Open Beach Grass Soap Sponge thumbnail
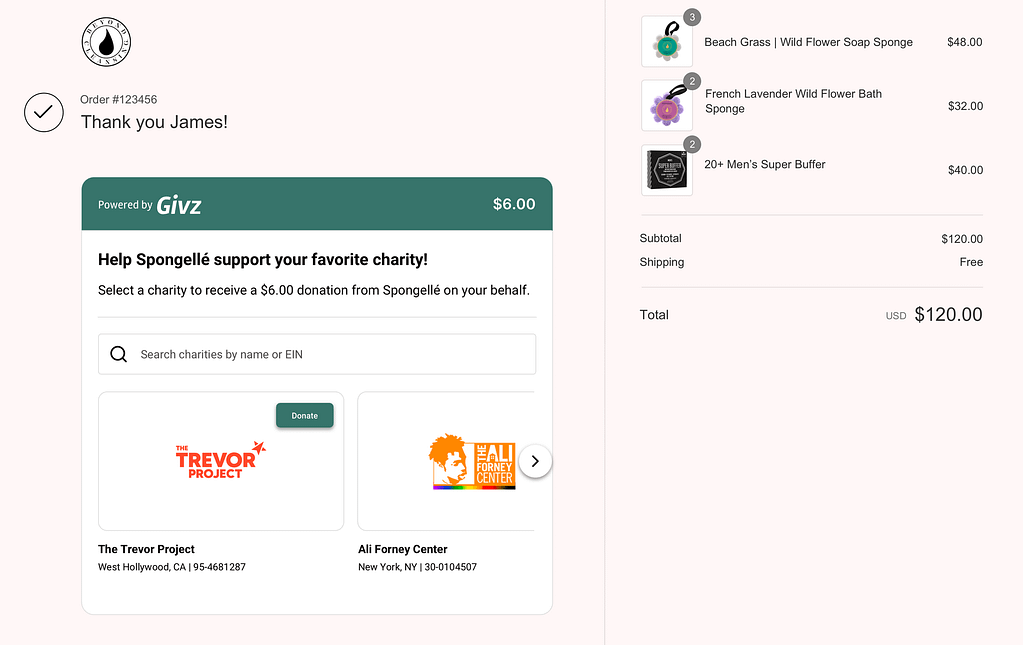Viewport: 1023px width, 645px height. coord(667,42)
